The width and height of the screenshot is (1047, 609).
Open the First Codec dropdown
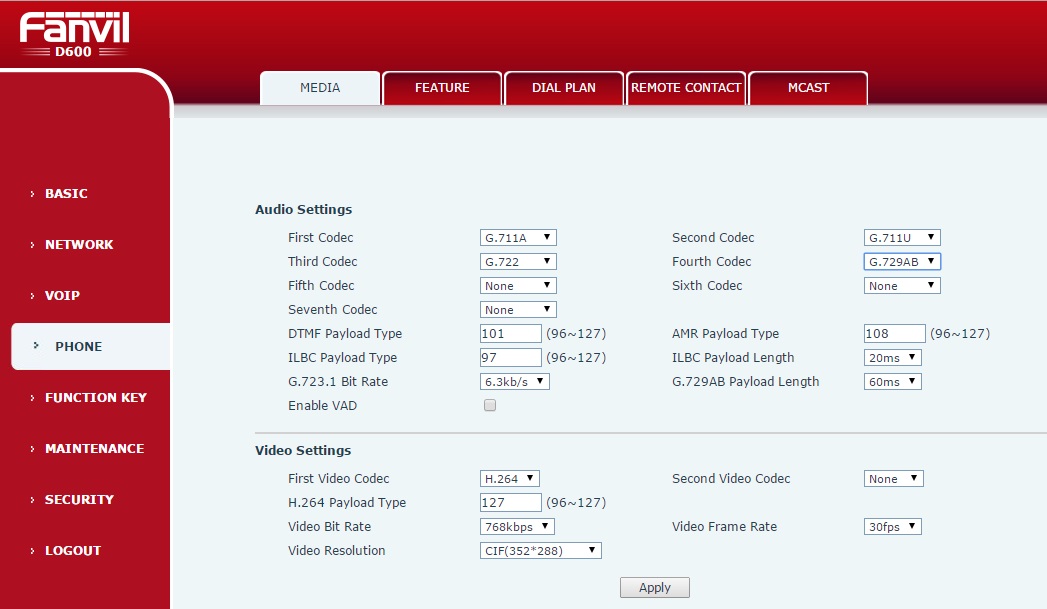pyautogui.click(x=518, y=238)
